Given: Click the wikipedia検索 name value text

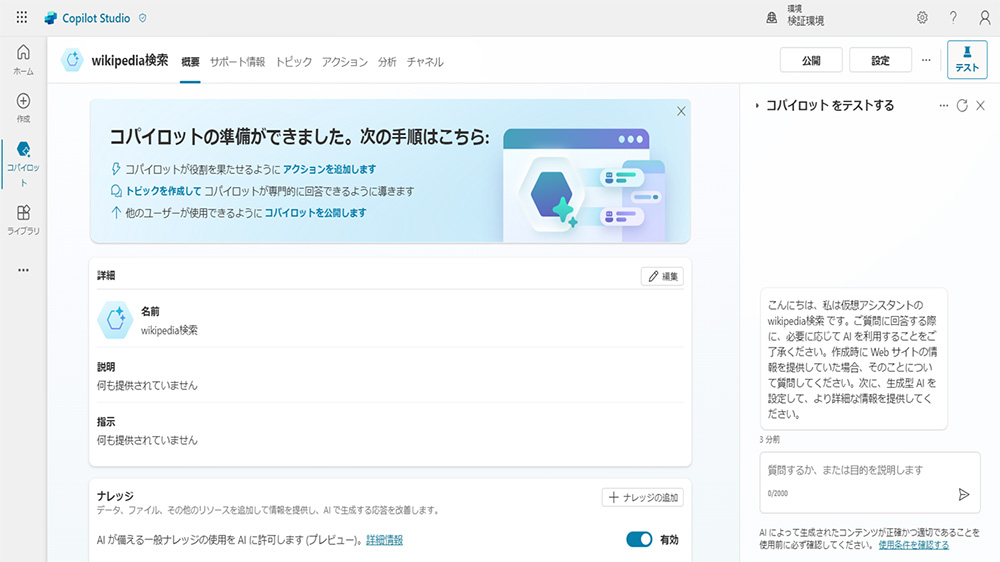Looking at the screenshot, I should click(x=169, y=330).
